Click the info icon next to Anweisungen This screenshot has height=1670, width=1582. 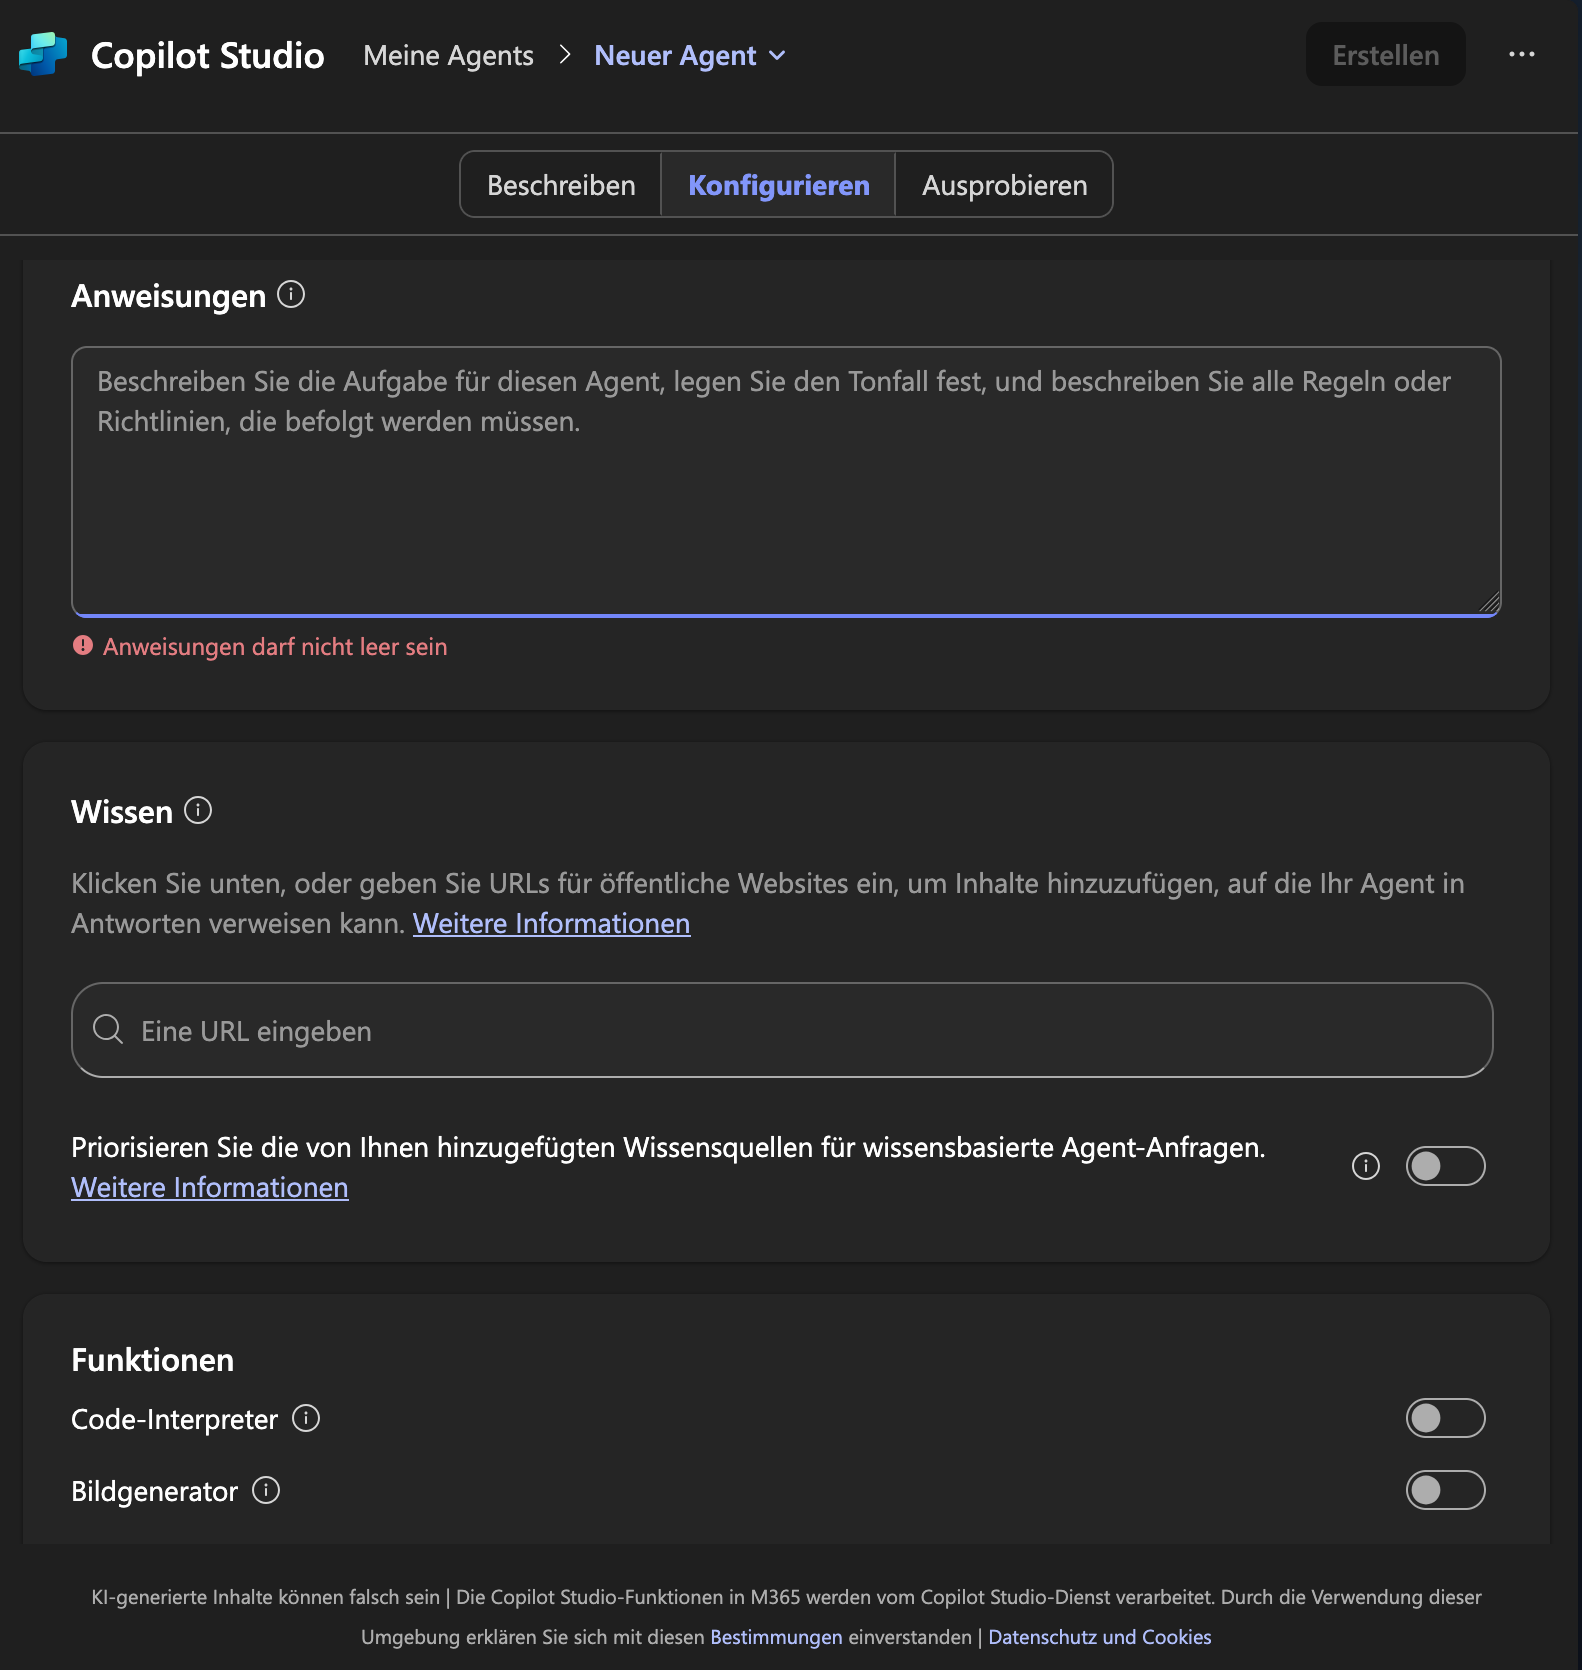(x=291, y=295)
